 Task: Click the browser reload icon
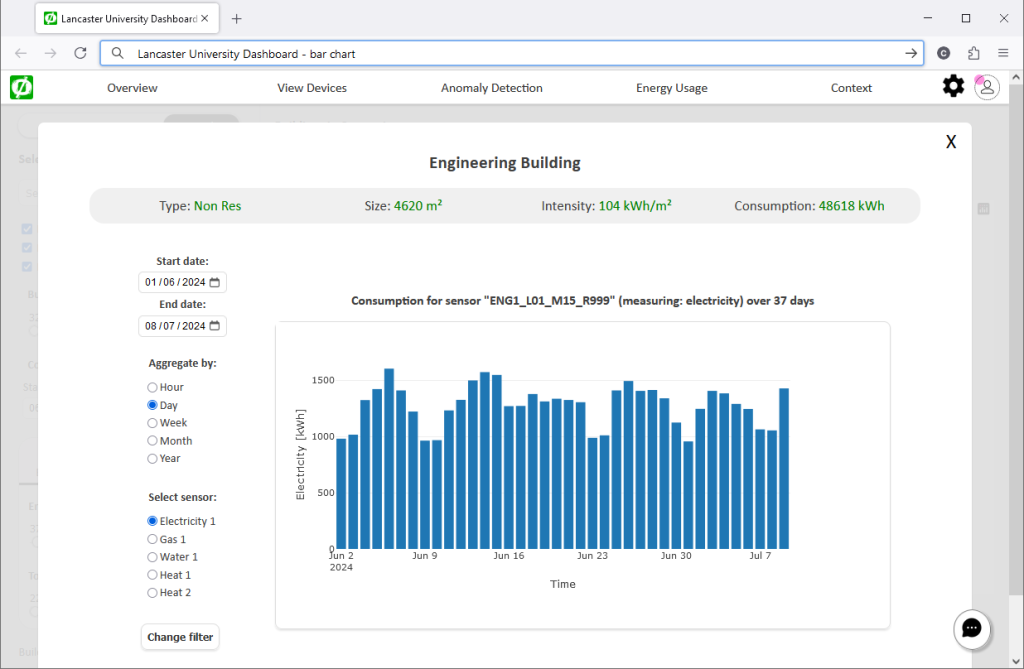(81, 53)
